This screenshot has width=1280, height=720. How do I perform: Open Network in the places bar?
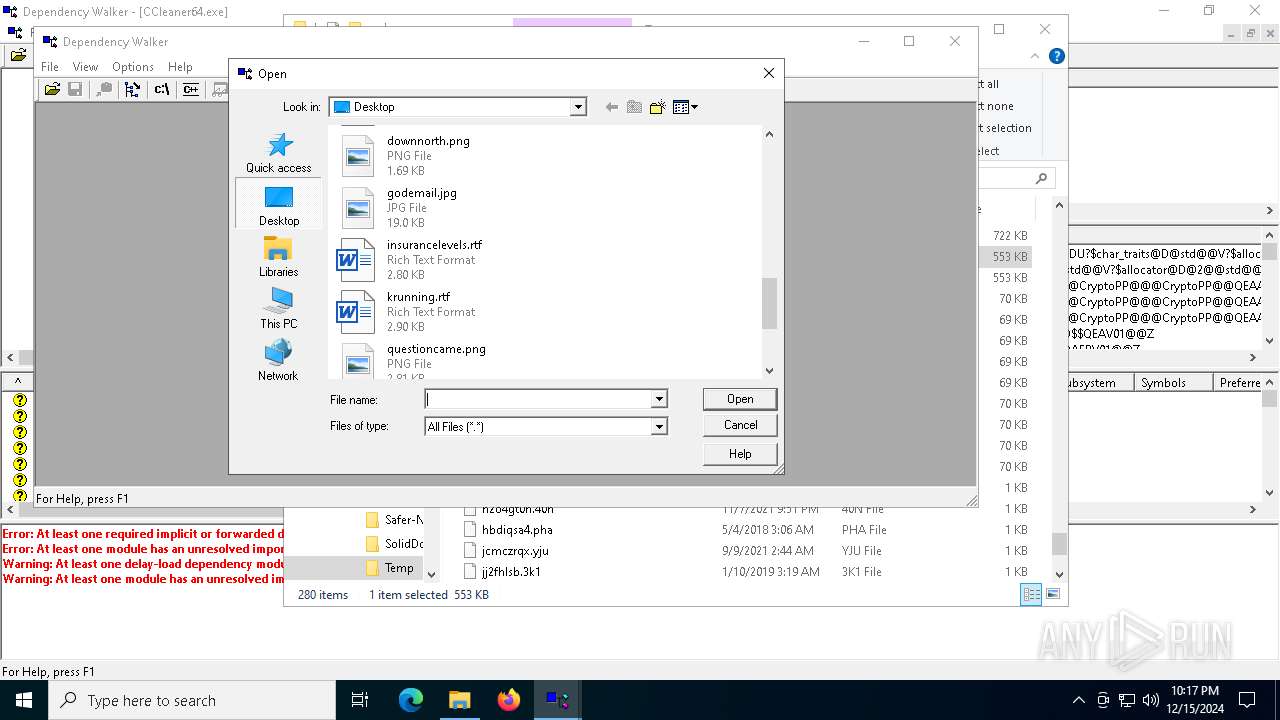279,360
